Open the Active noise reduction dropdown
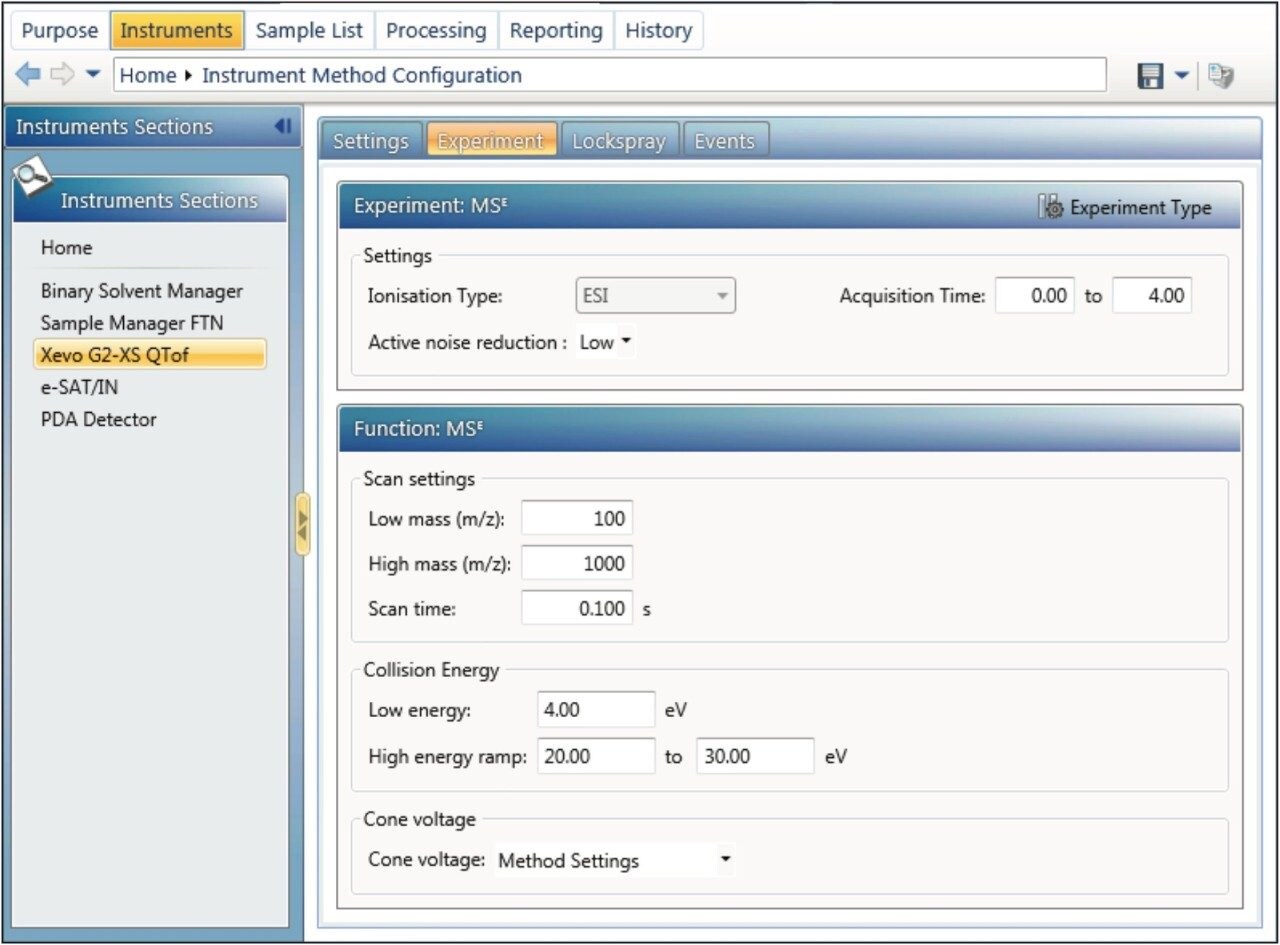This screenshot has width=1280, height=945. [606, 342]
